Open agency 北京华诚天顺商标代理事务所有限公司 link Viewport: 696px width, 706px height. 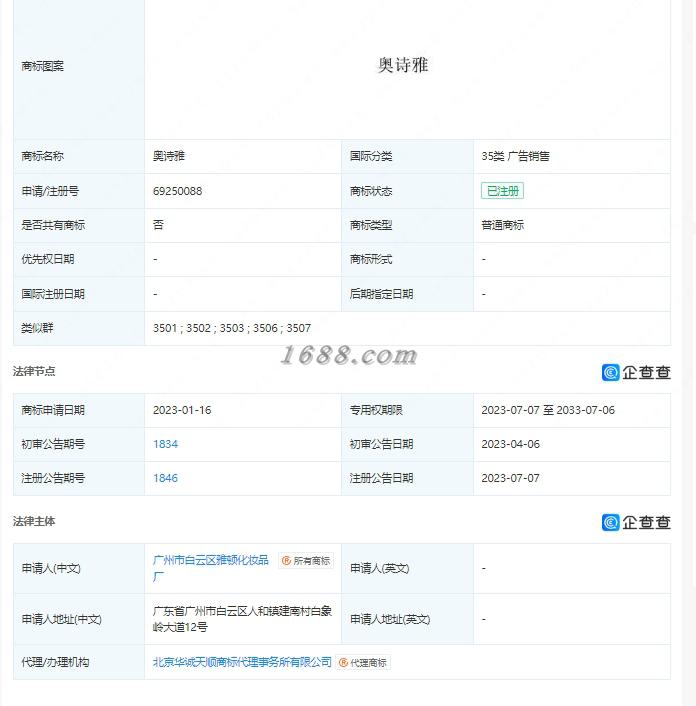(x=242, y=662)
